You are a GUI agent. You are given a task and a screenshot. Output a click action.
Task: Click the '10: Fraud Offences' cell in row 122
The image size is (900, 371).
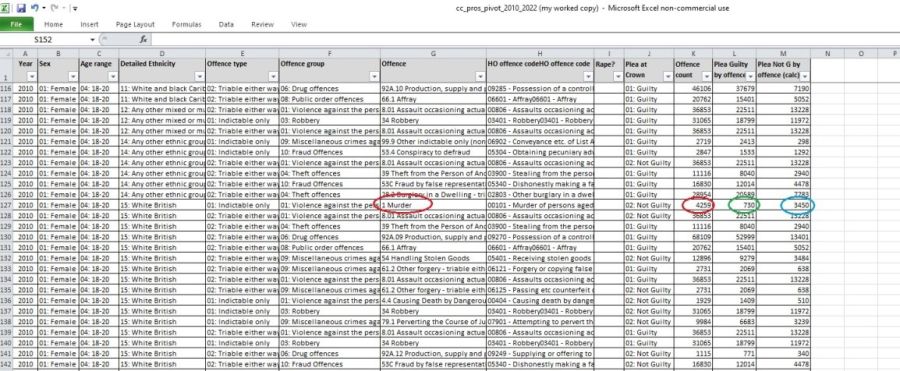(329, 152)
